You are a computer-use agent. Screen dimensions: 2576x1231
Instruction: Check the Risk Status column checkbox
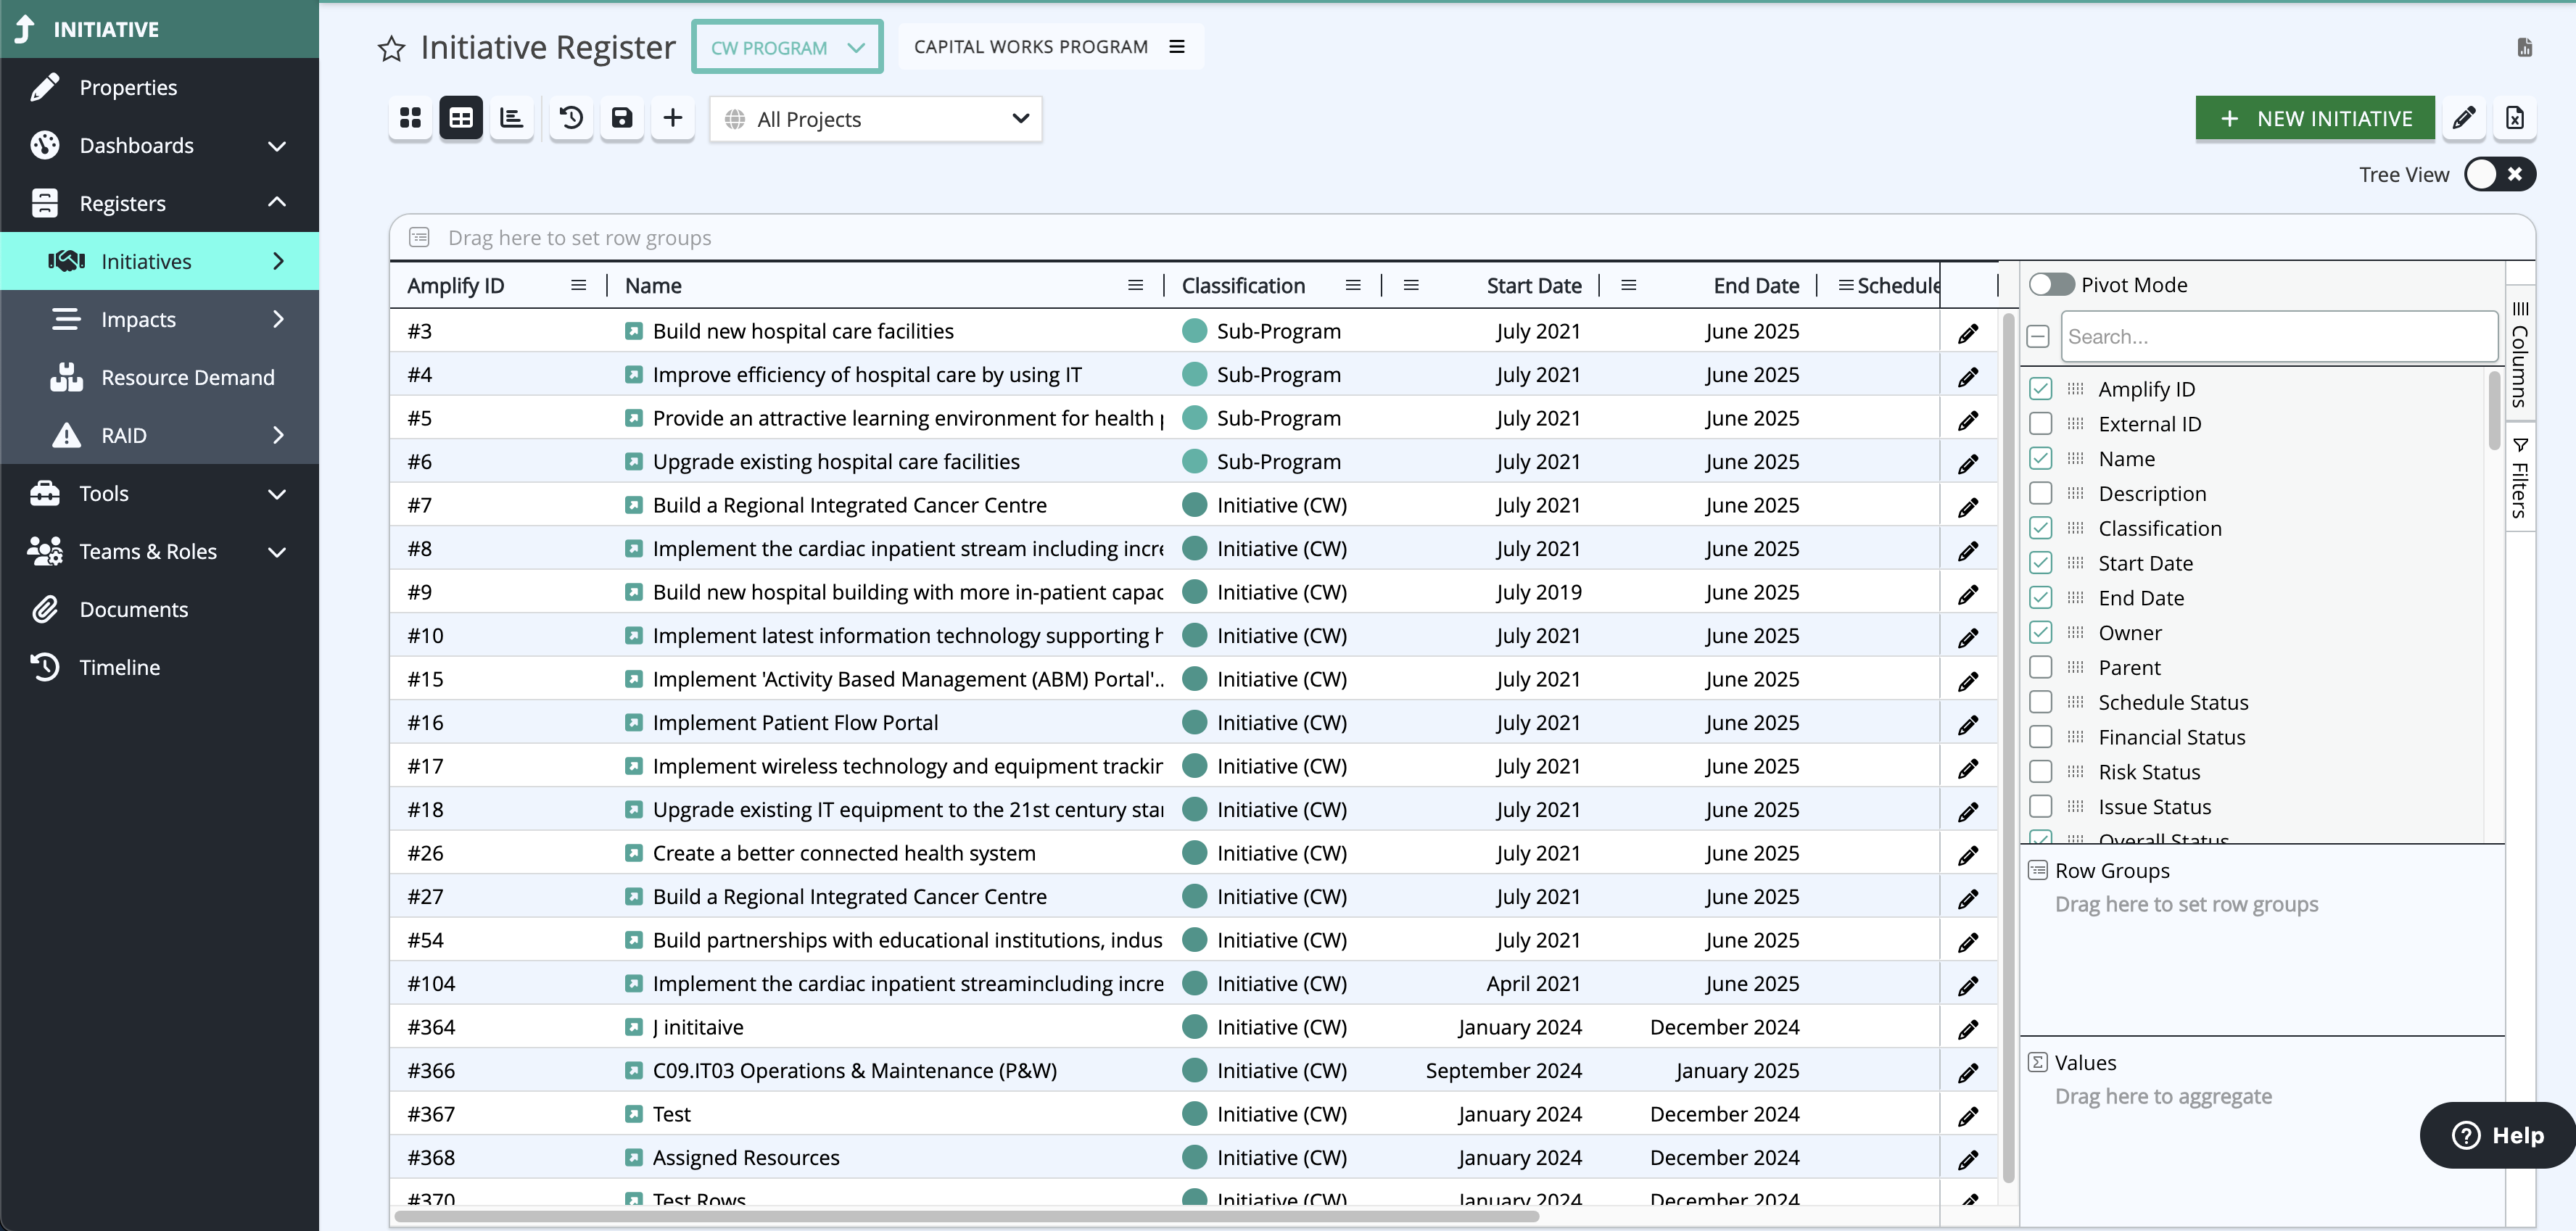[2040, 772]
